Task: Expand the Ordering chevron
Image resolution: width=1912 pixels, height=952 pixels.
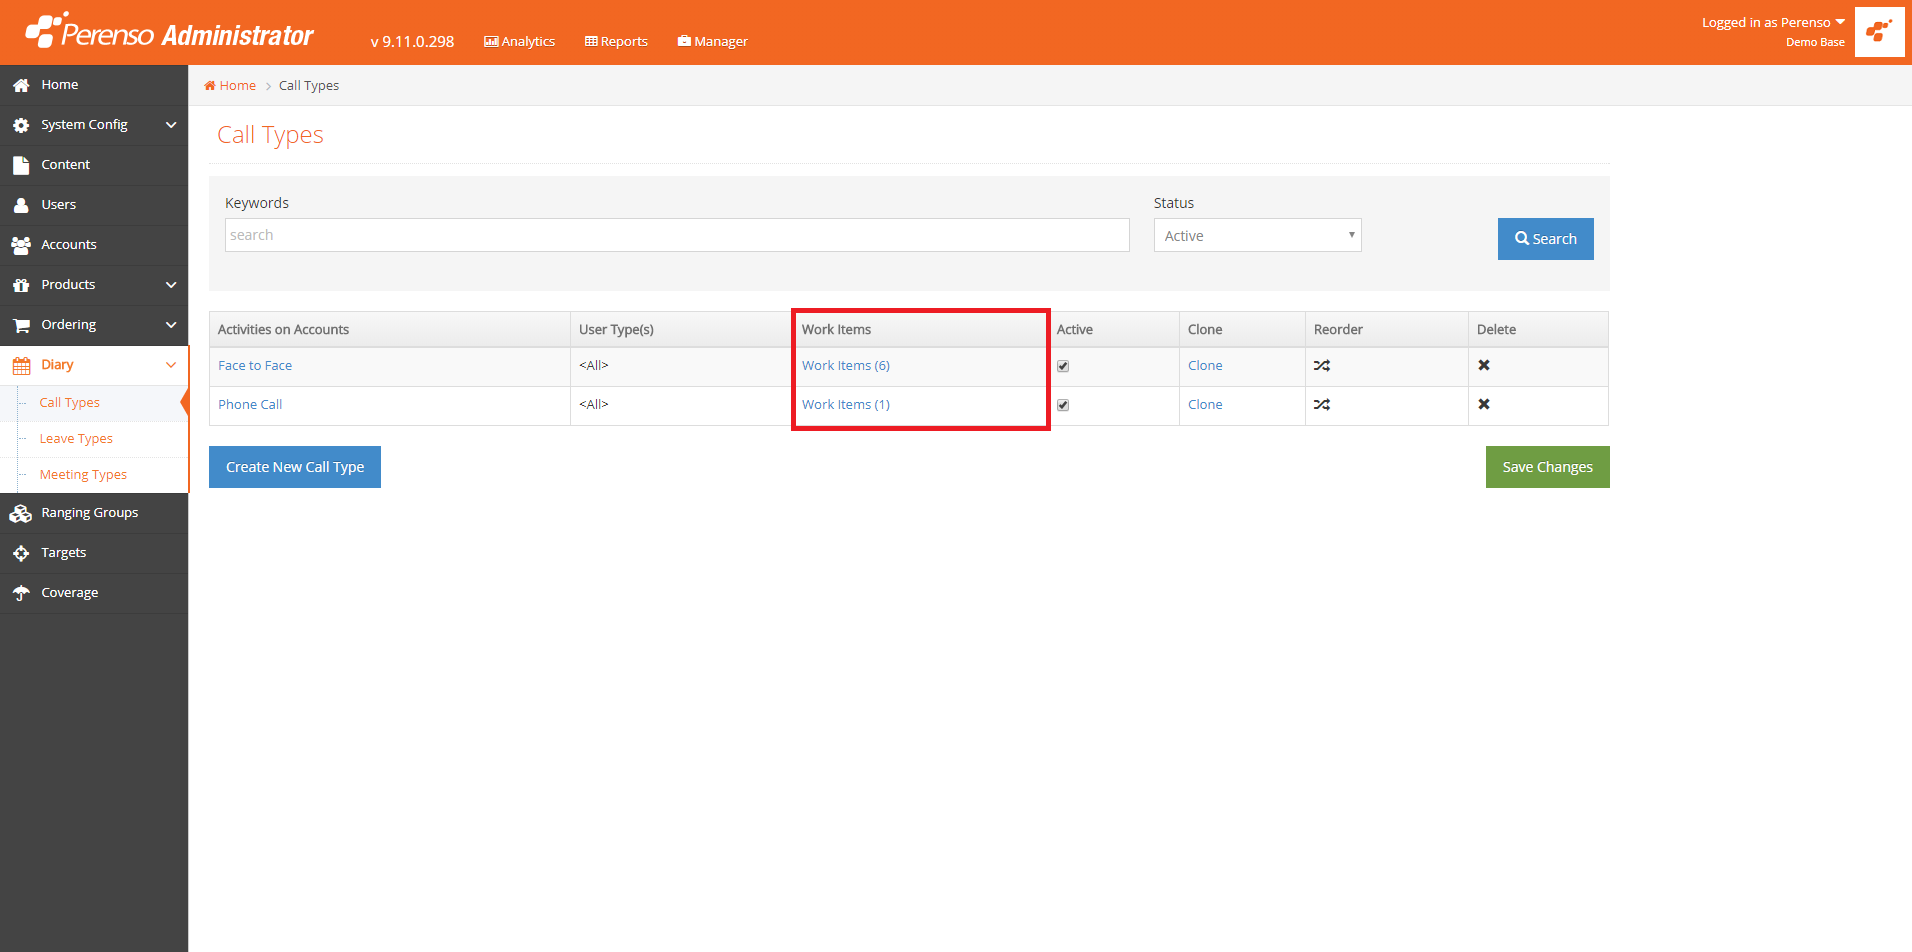Action: tap(171, 325)
